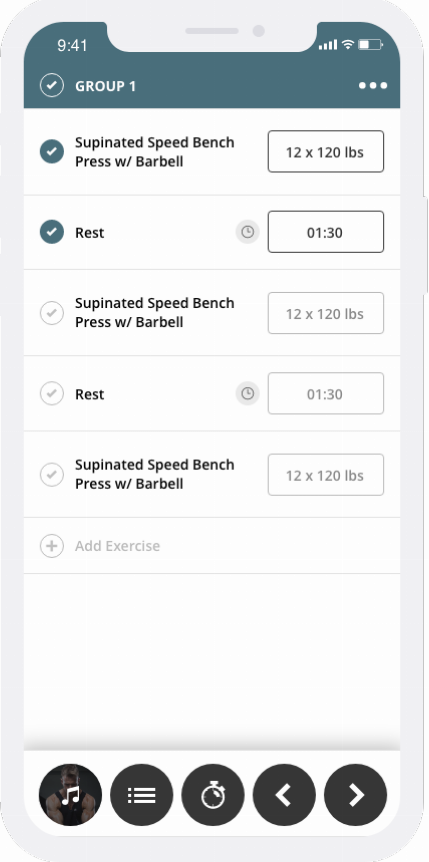This screenshot has height=862, width=429.
Task: Mark second Supinated Speed Bench Press complete
Action: [52, 313]
